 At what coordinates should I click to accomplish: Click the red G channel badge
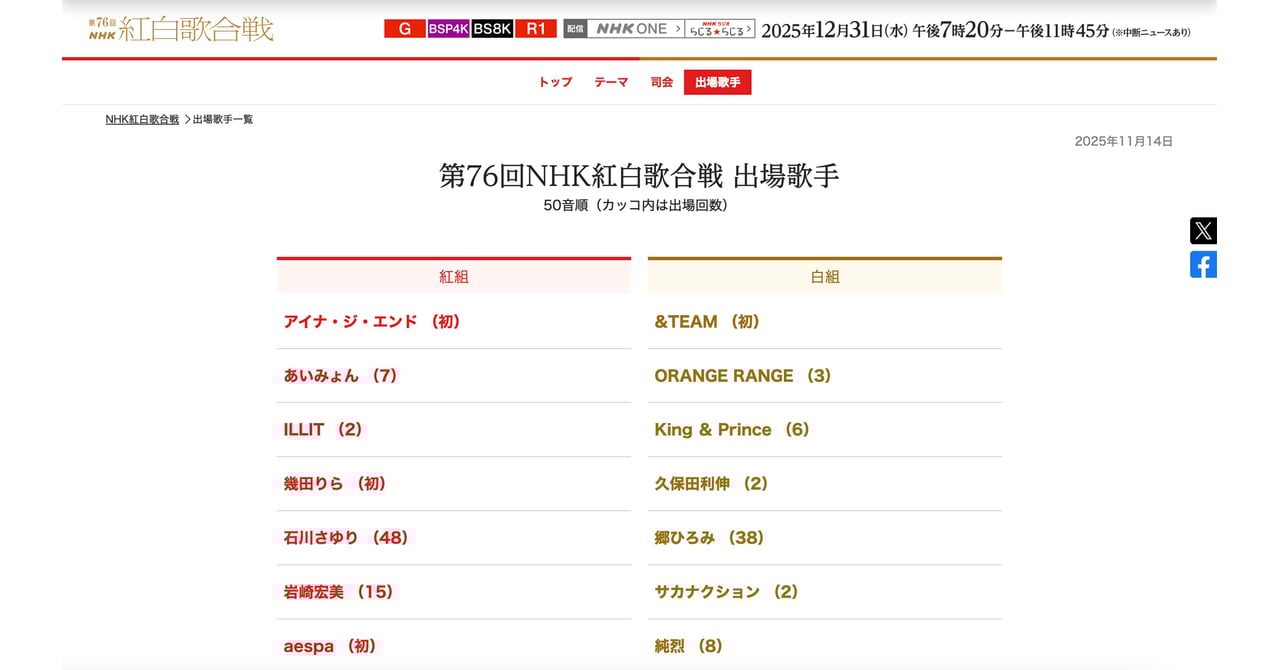click(x=404, y=29)
